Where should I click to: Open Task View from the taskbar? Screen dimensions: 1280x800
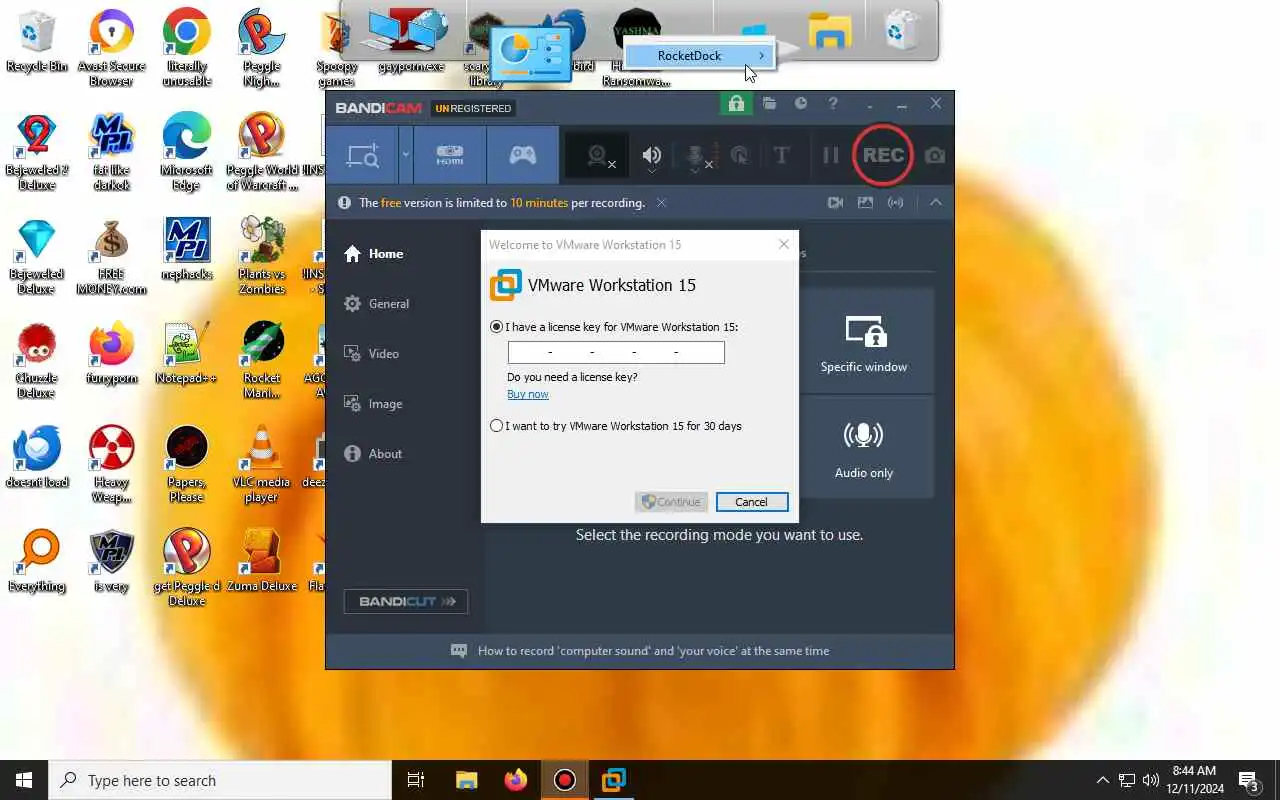pyautogui.click(x=416, y=780)
